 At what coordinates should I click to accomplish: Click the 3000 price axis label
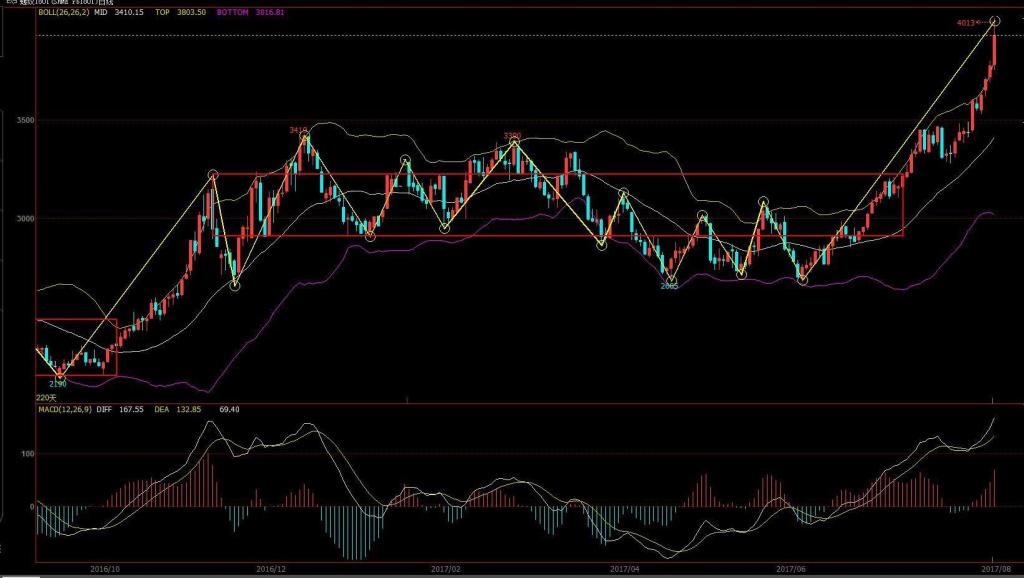click(23, 218)
